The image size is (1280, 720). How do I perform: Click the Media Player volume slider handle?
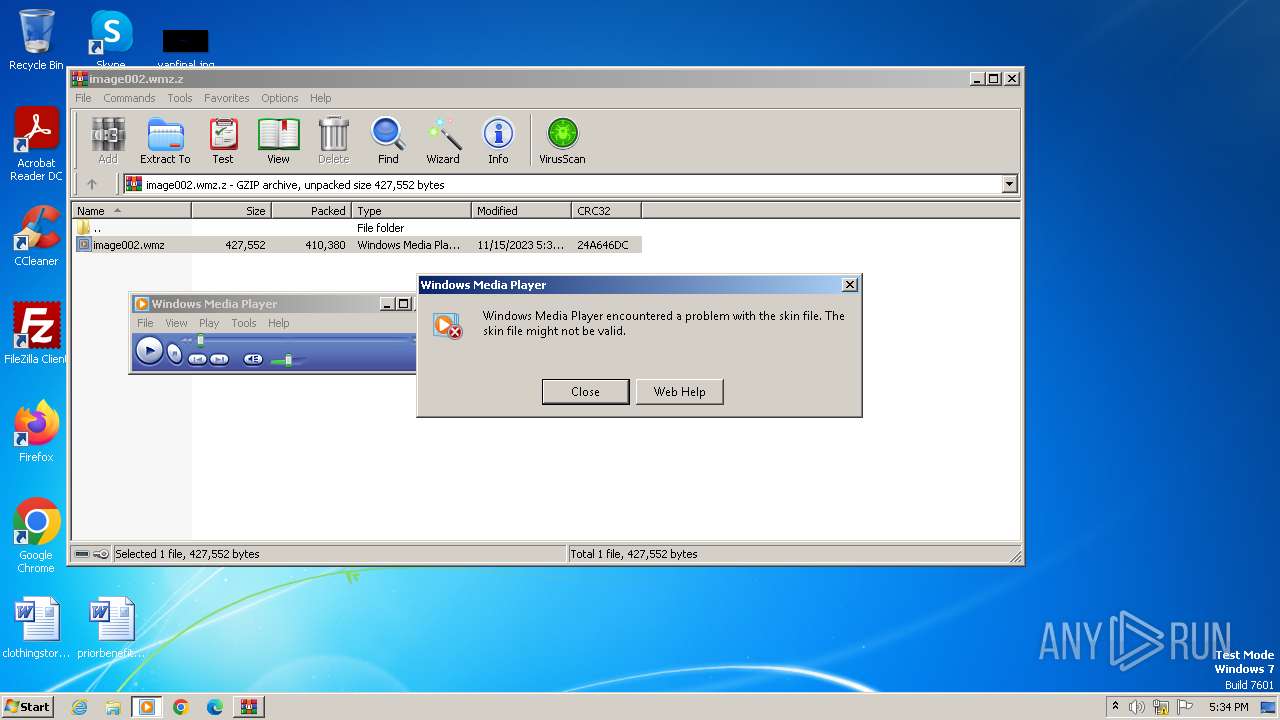pos(288,360)
